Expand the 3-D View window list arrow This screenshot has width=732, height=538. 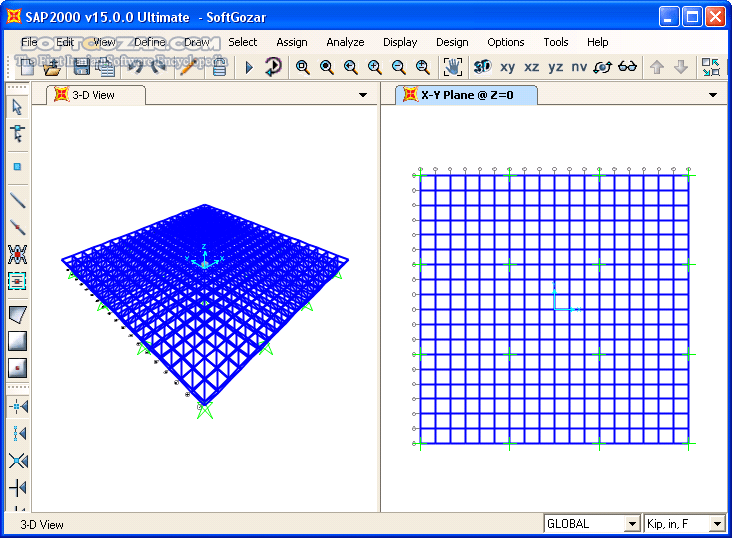[363, 95]
